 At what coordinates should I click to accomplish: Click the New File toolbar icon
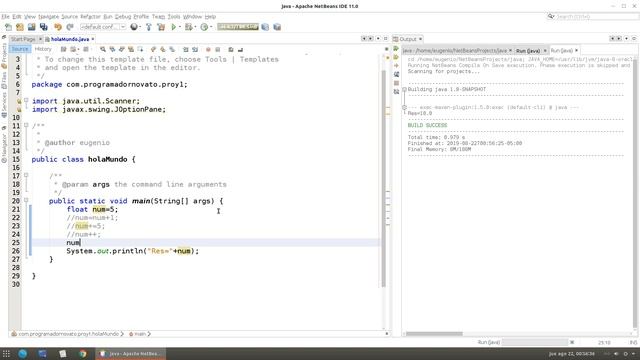pos(8,27)
